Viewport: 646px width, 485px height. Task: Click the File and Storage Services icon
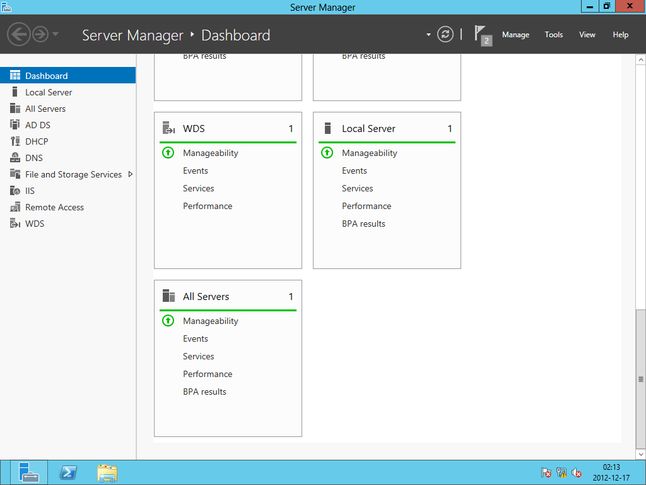pyautogui.click(x=15, y=174)
